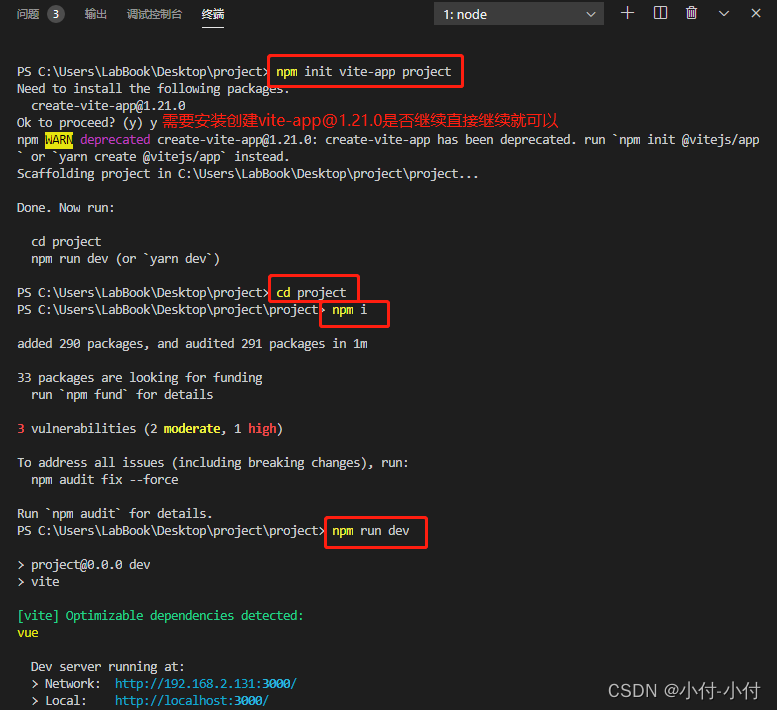Switch to the 输出 (Output) tab
777x710 pixels.
pos(96,14)
